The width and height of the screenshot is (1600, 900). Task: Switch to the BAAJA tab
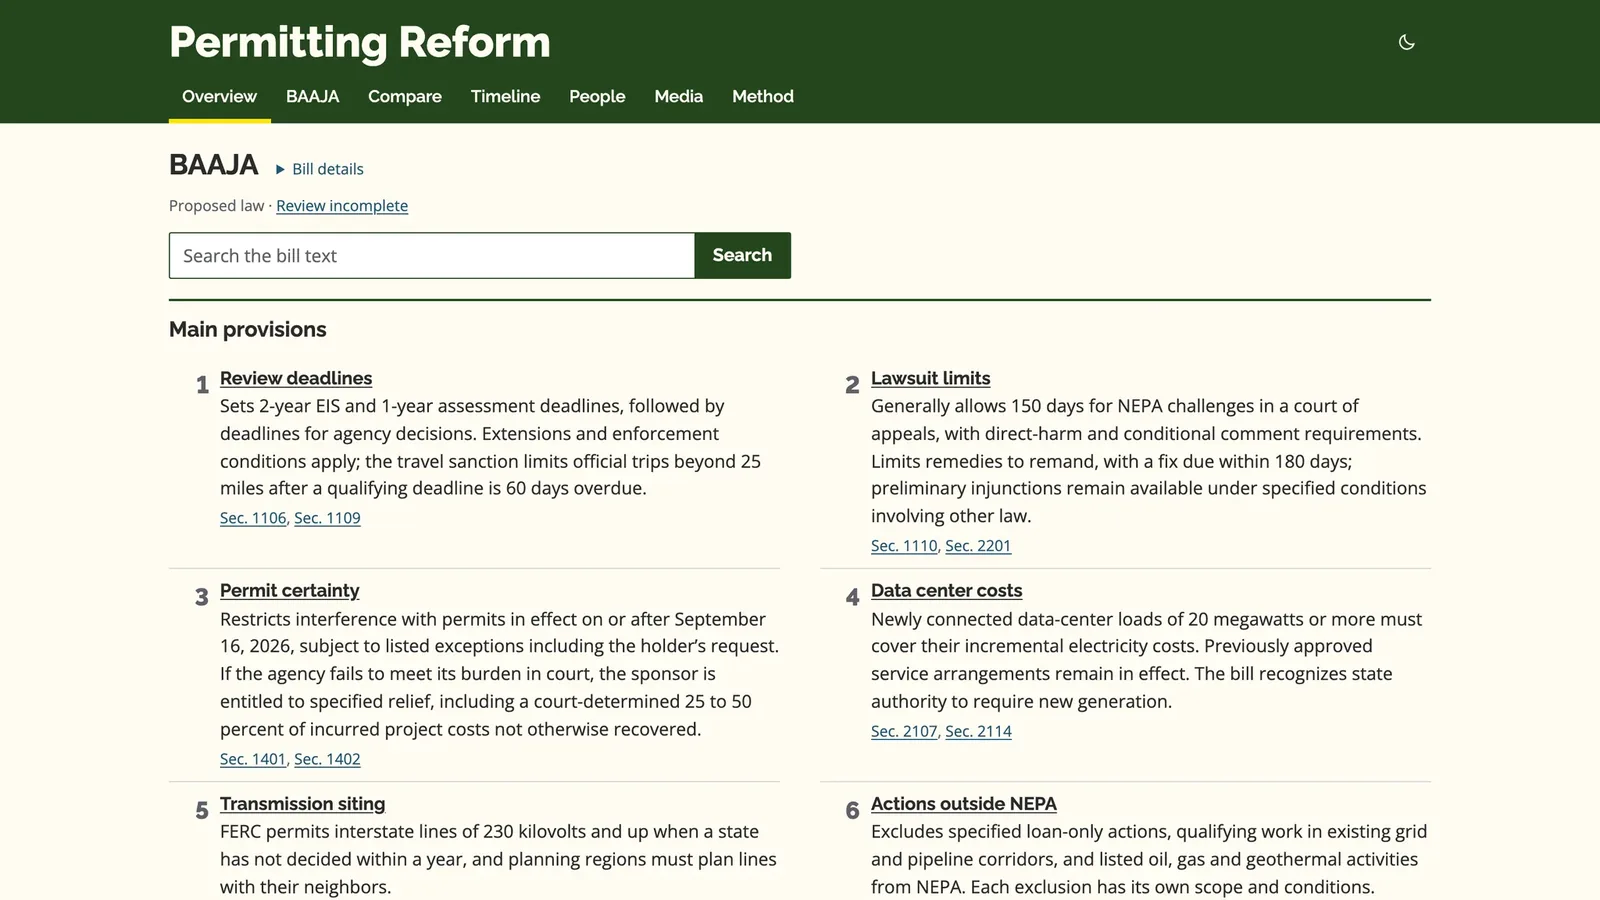(x=312, y=96)
